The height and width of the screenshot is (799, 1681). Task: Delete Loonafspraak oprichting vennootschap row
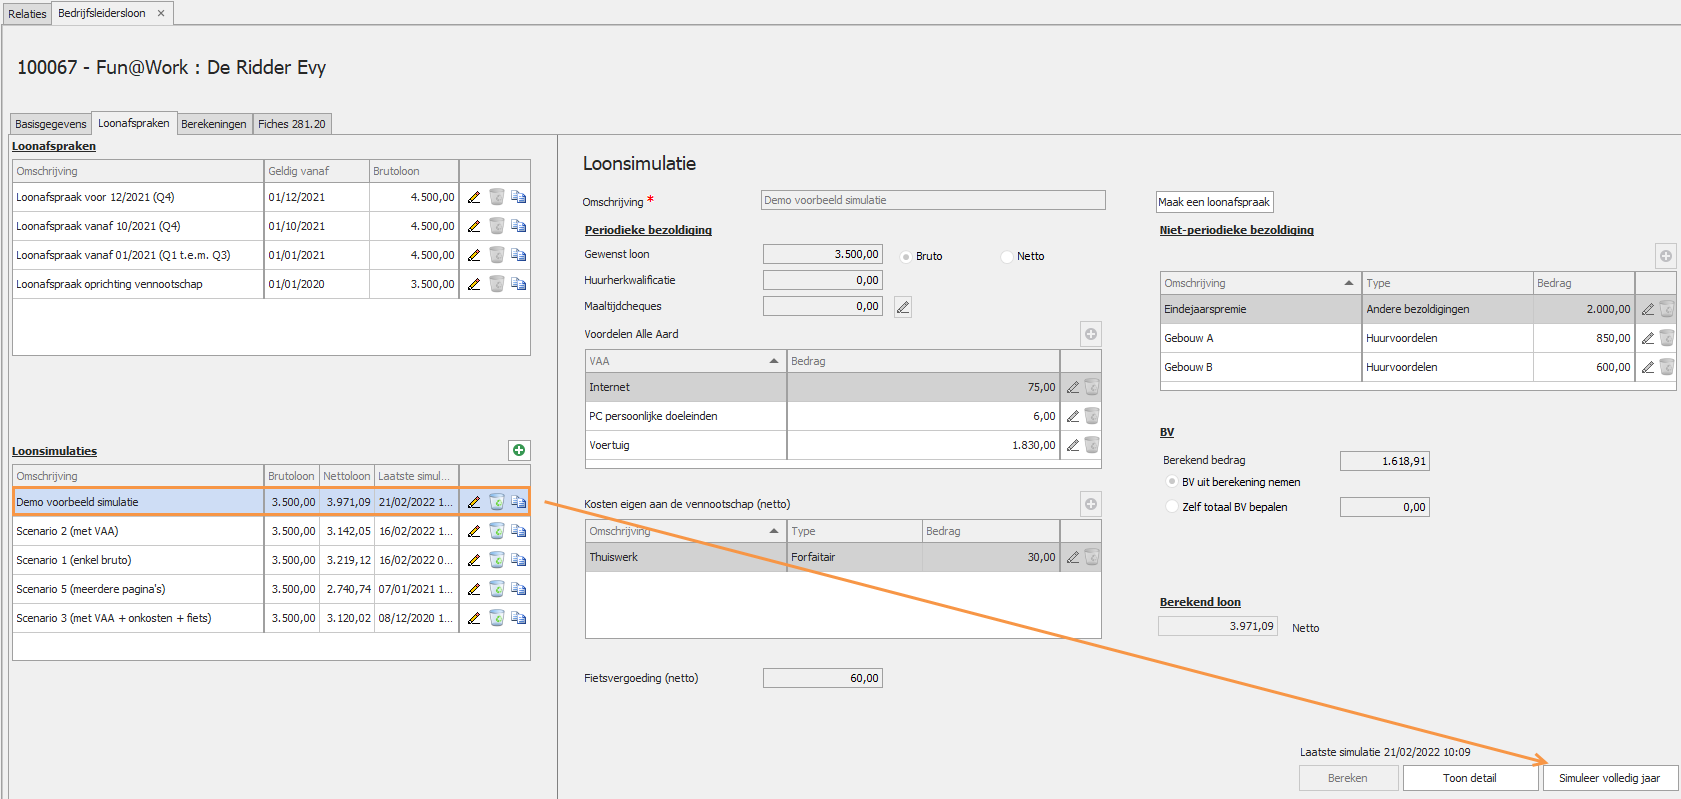pyautogui.click(x=496, y=284)
